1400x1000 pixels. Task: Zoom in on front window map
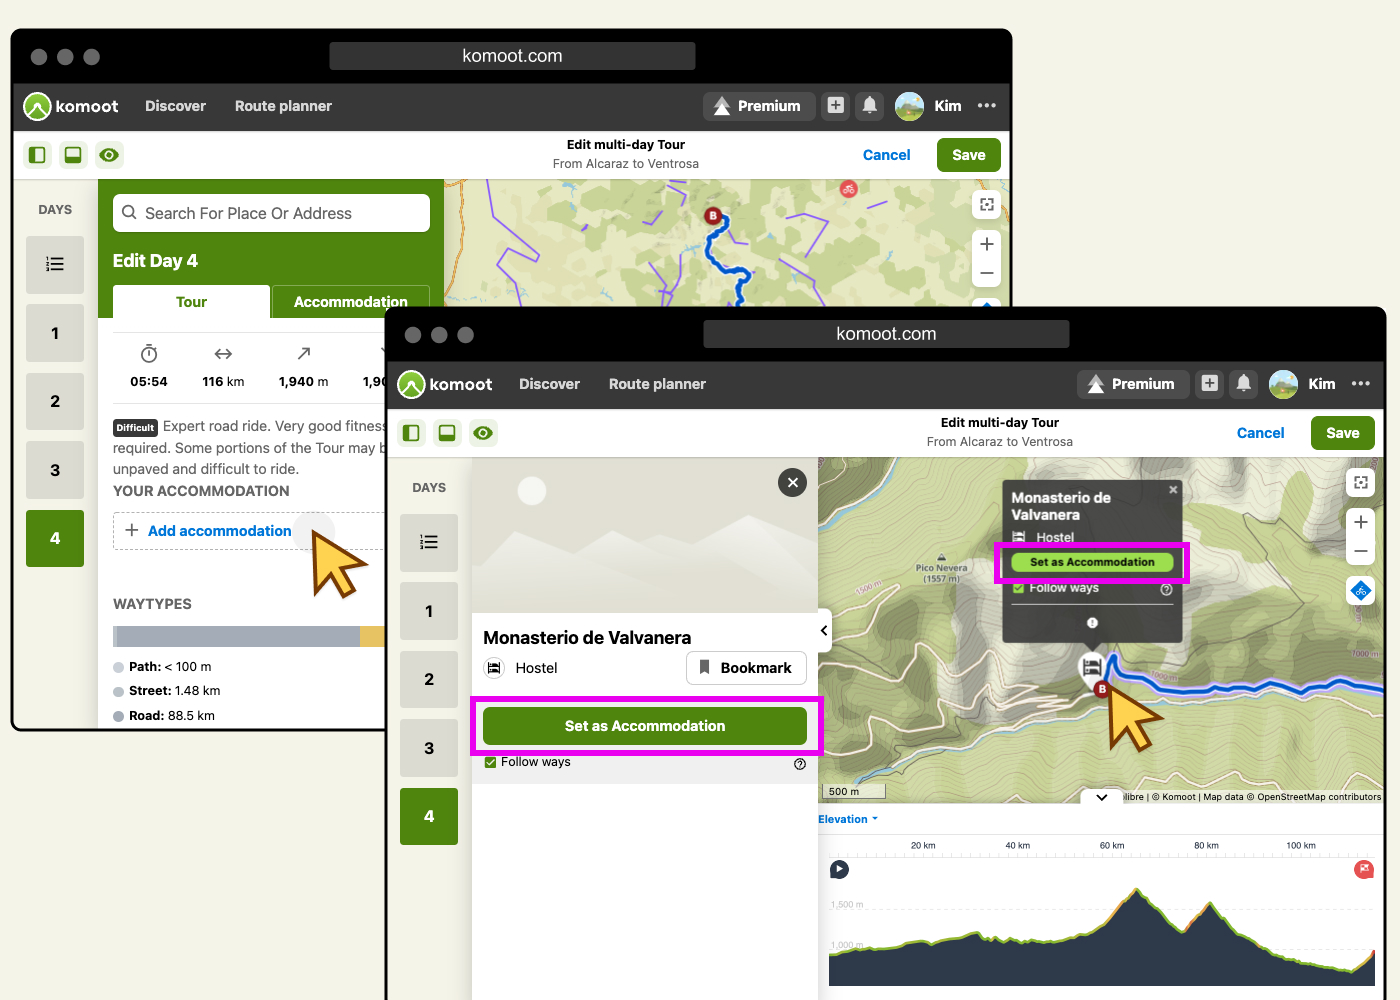1361,522
